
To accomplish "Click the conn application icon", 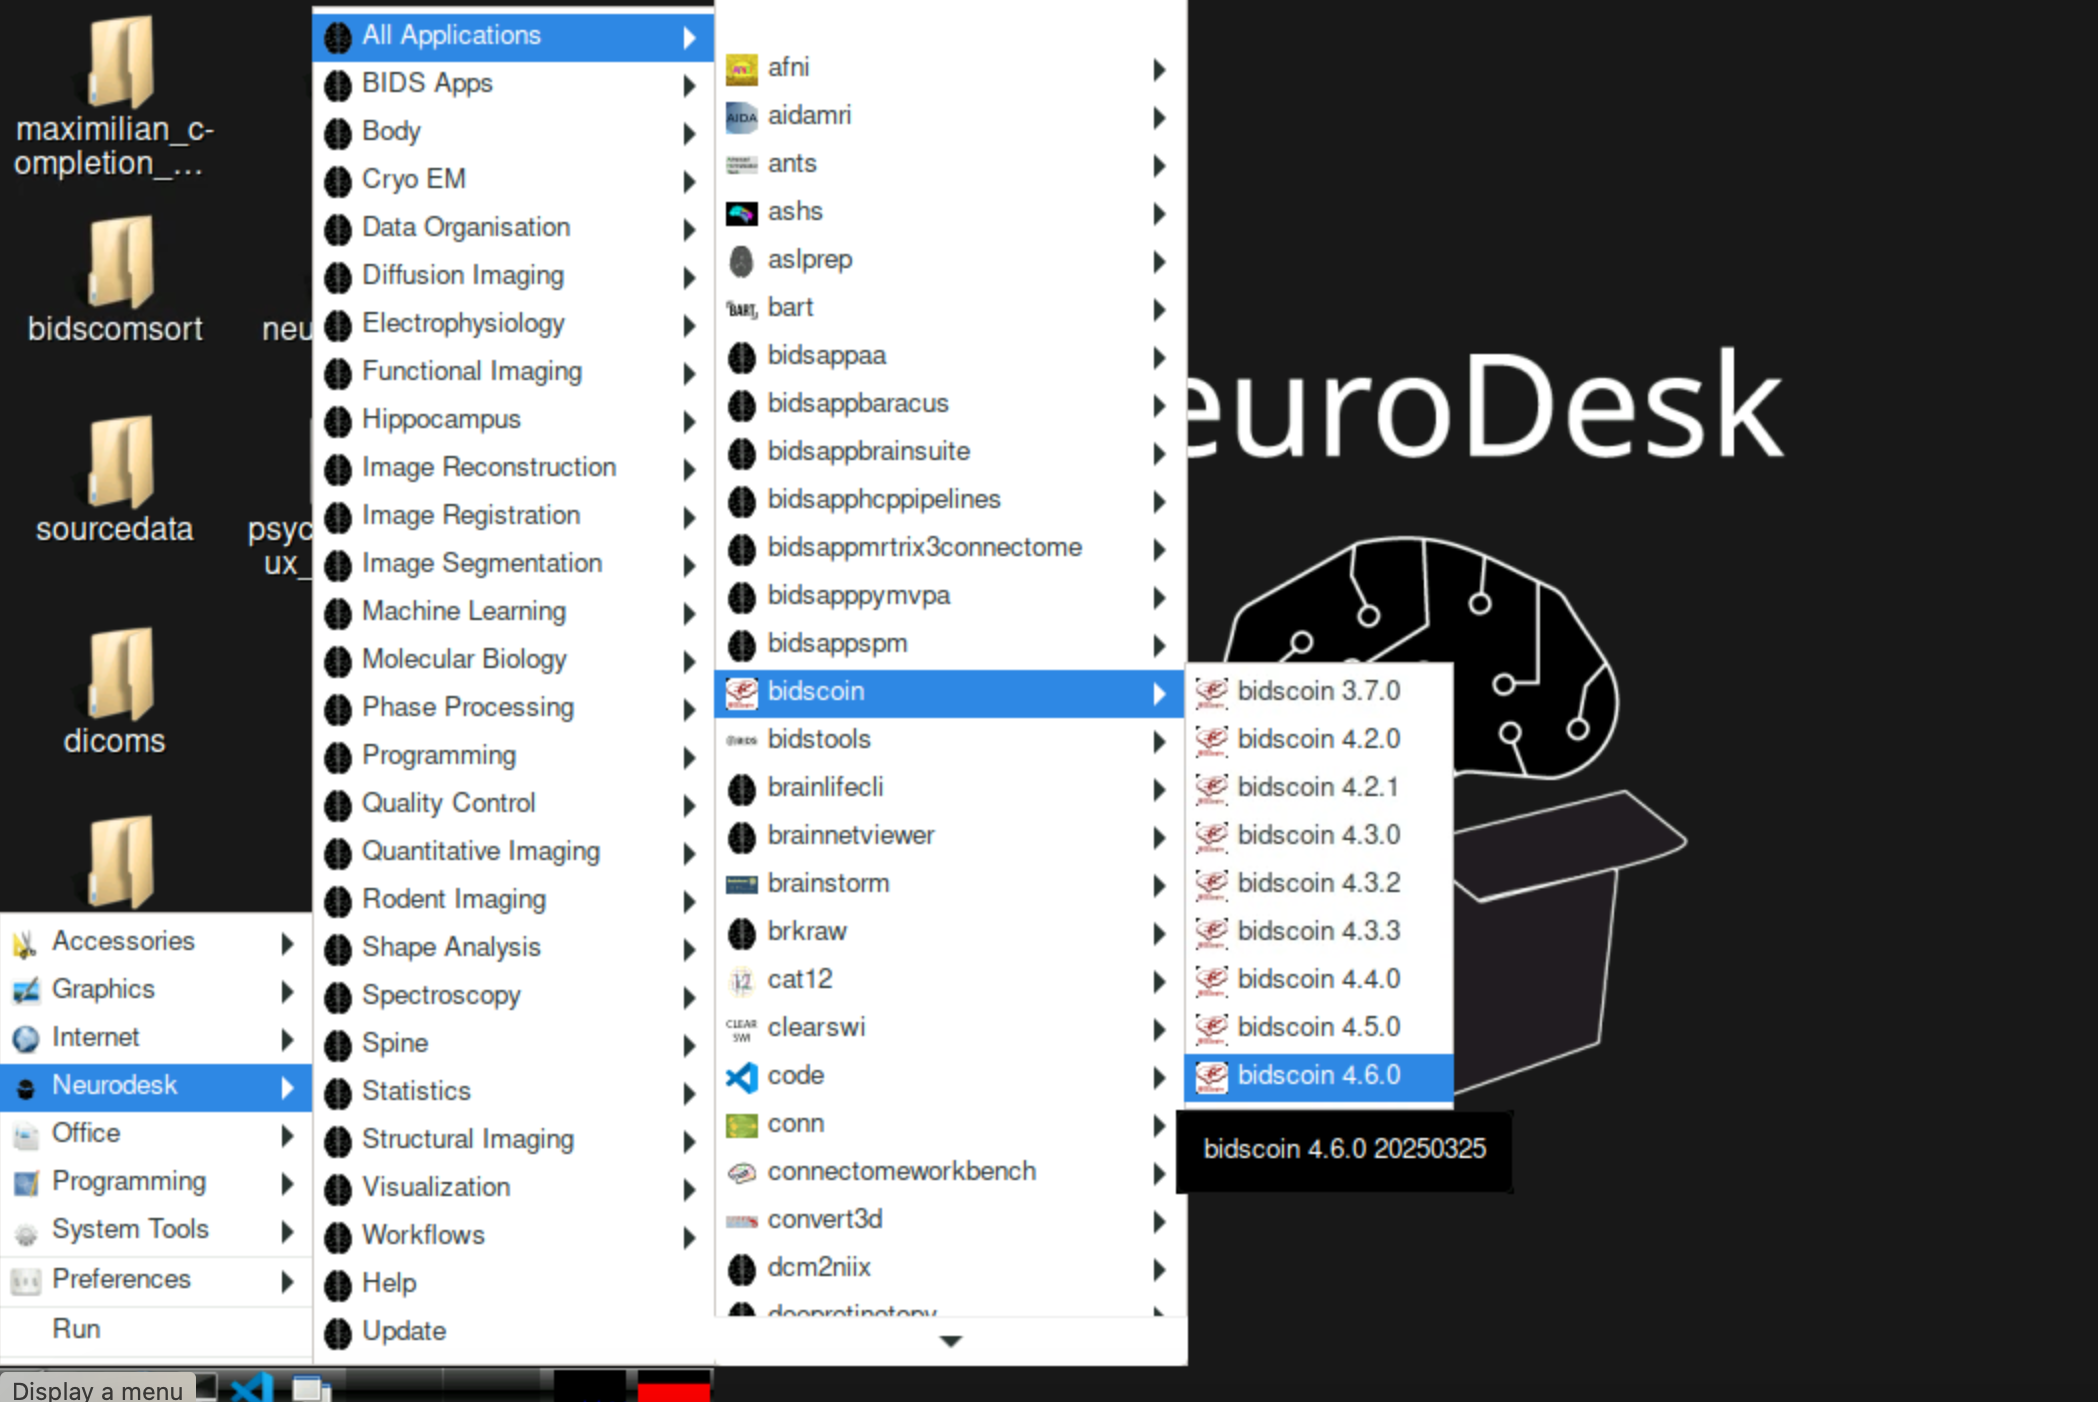I will pos(741,1125).
